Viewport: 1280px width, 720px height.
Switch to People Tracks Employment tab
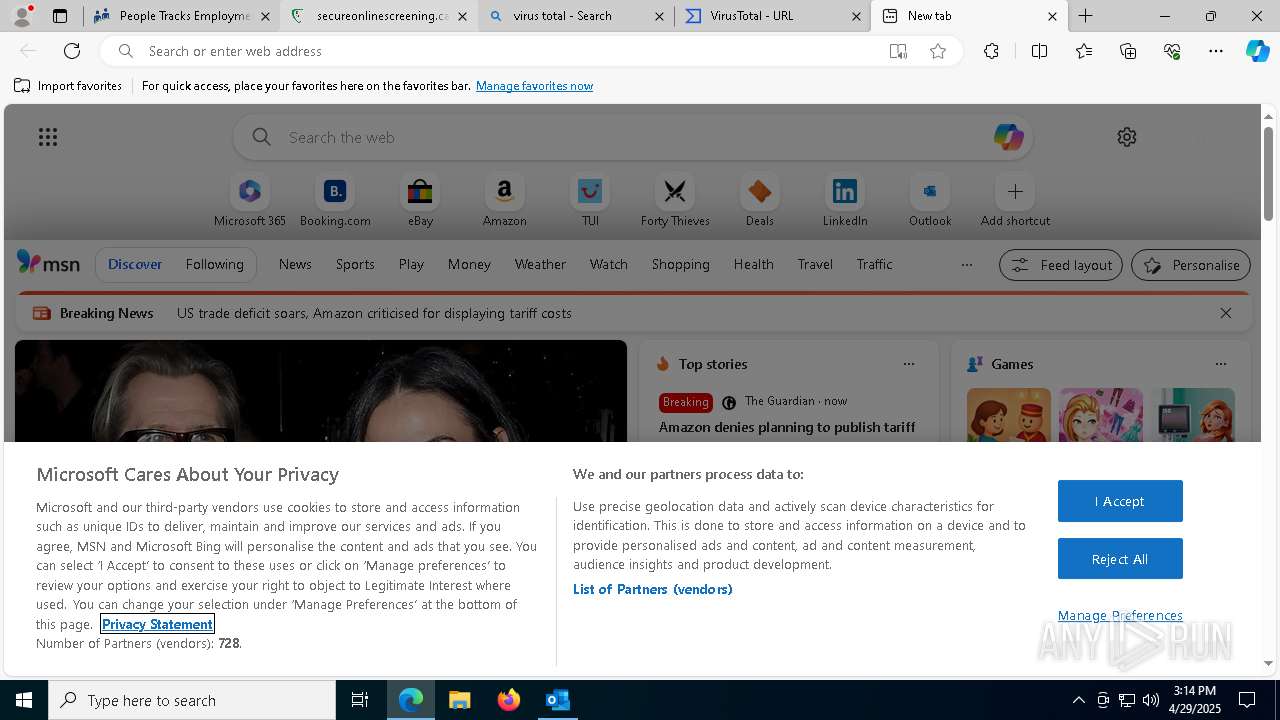[182, 16]
